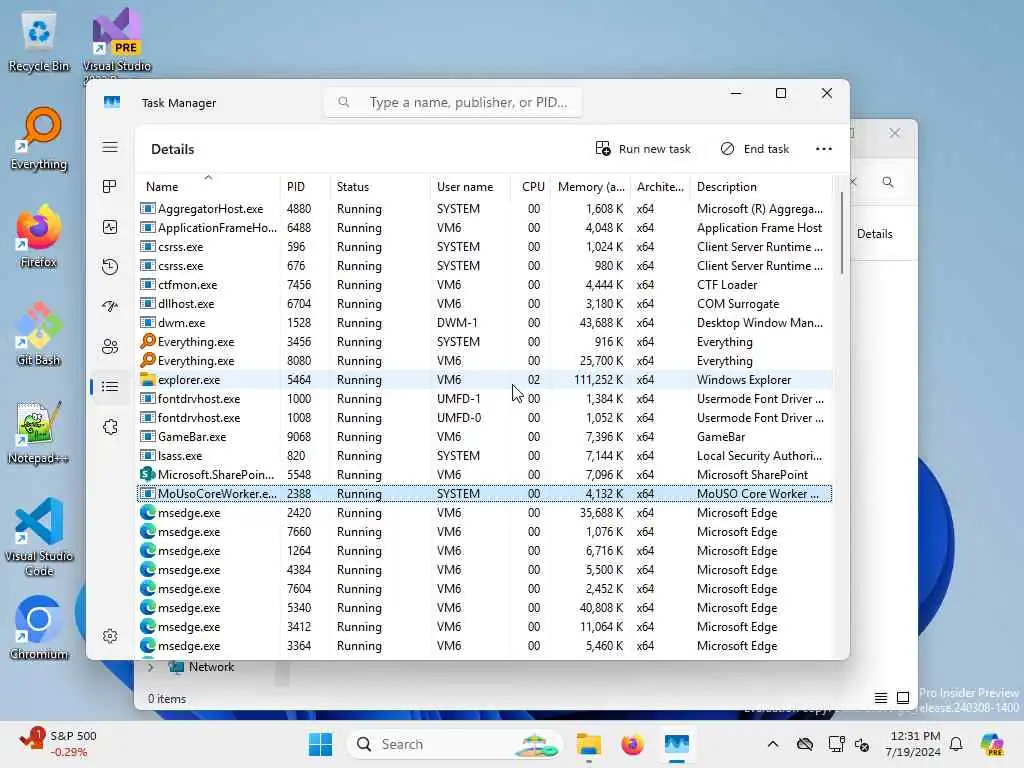Screen dimensions: 1024x768
Task: Select csrss.exe with PID 596
Action: pyautogui.click(x=485, y=247)
